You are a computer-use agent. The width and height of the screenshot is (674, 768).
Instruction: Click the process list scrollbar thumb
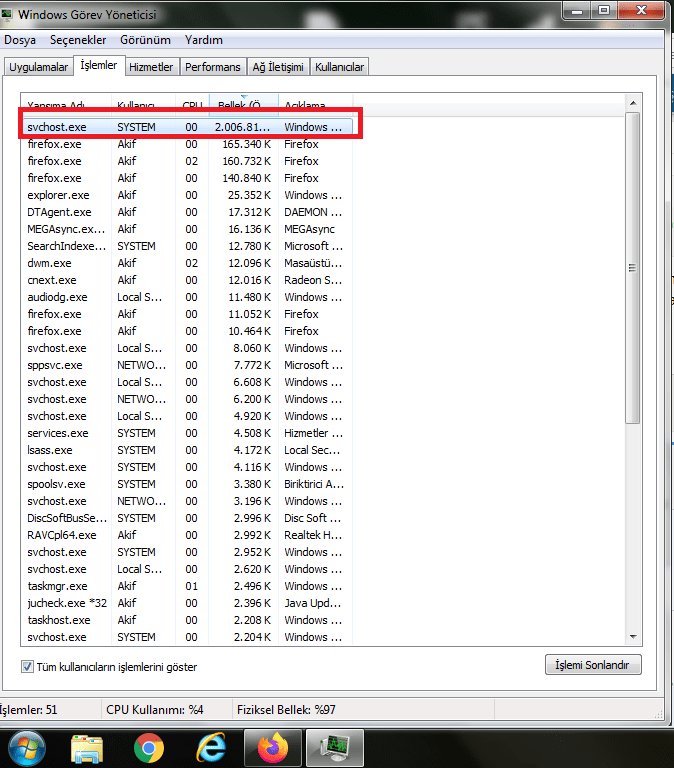point(633,268)
